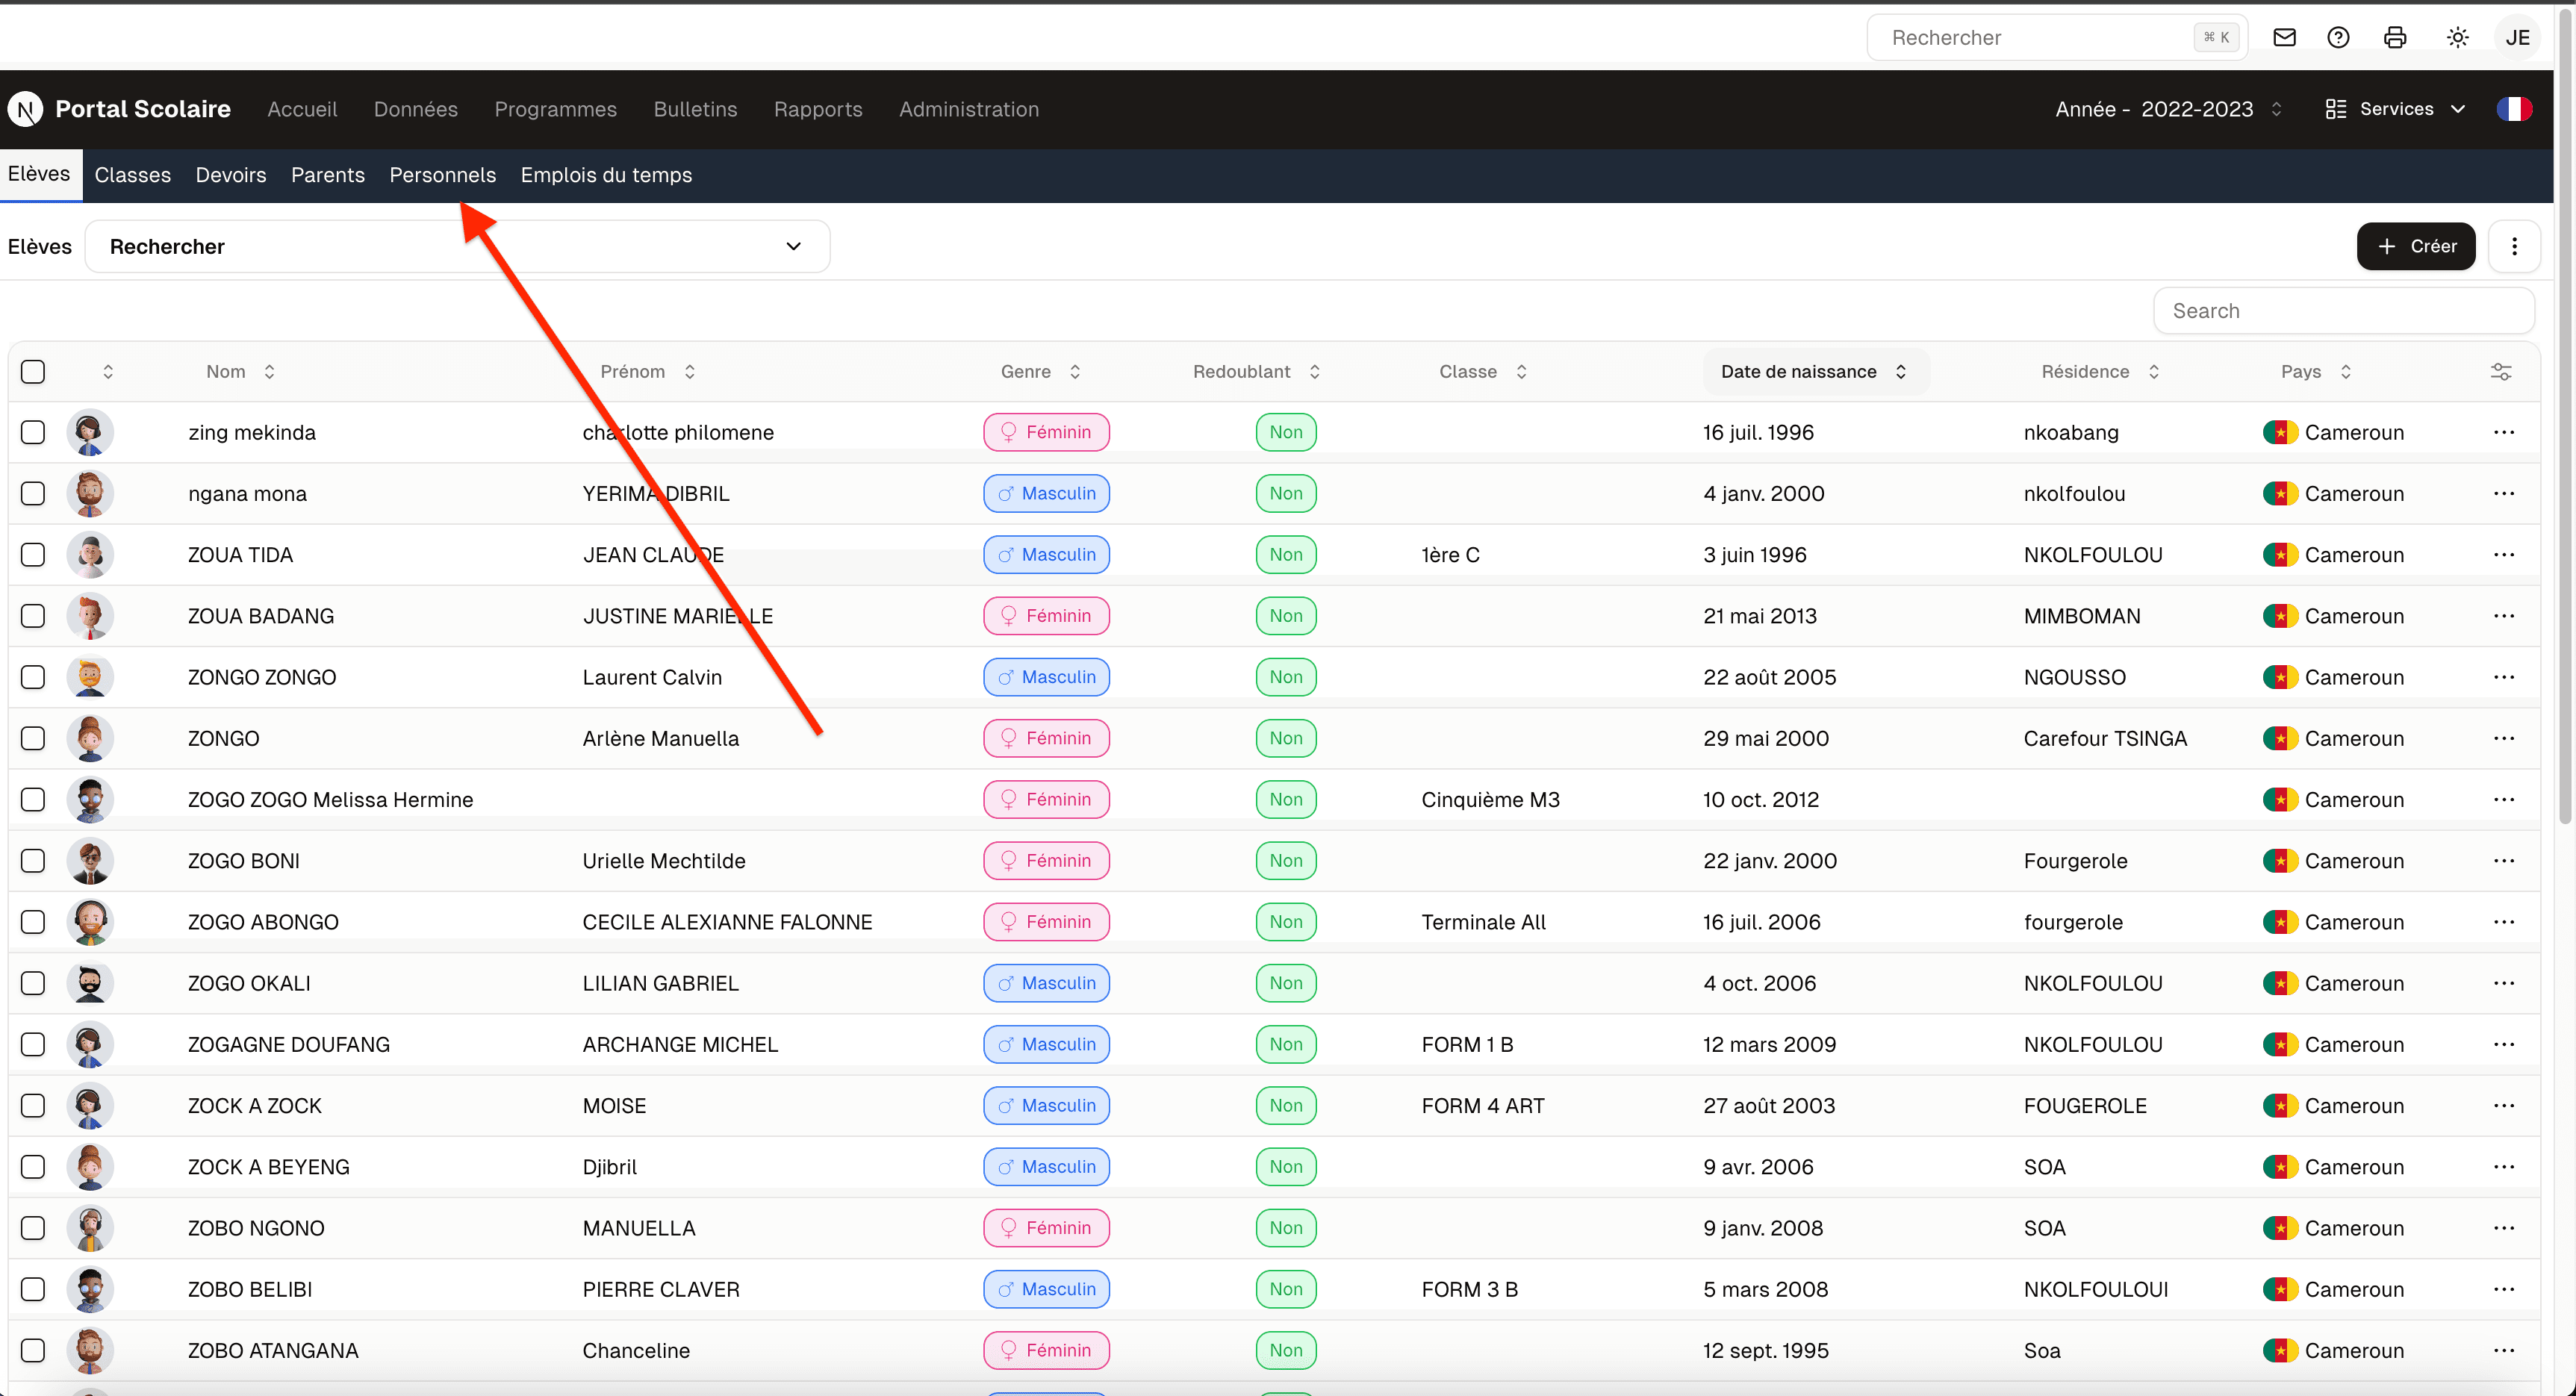Open row actions for zing mekinda

pos(2503,433)
